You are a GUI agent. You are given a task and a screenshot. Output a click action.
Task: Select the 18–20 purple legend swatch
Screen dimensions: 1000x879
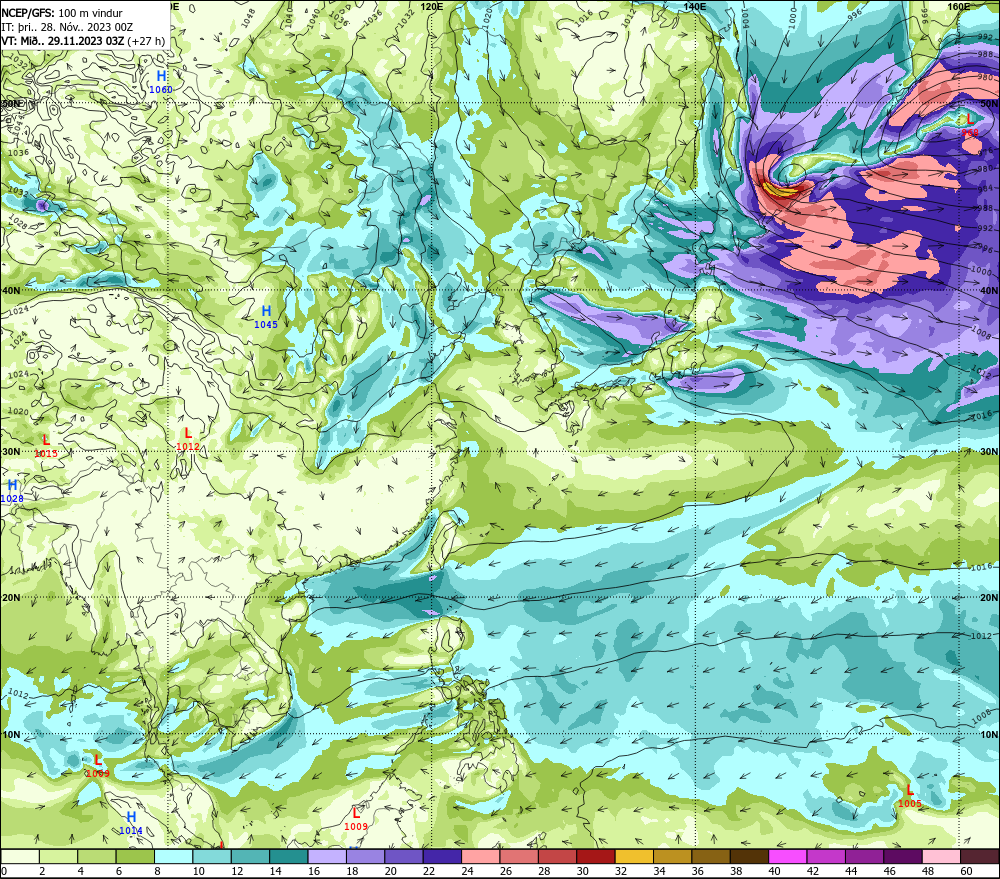365,856
